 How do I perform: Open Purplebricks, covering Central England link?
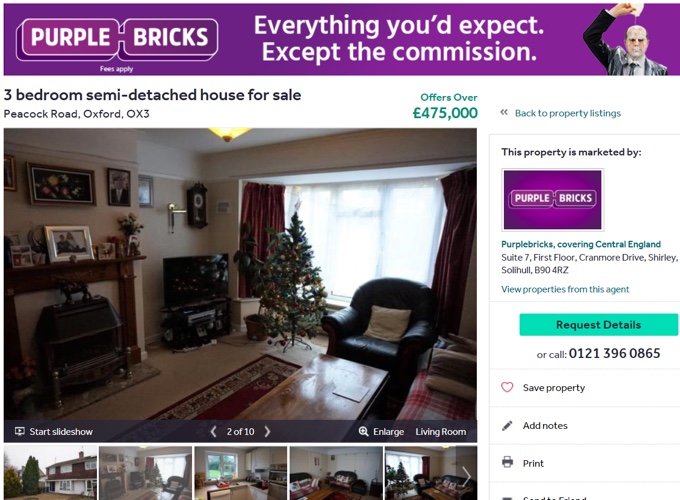581,244
